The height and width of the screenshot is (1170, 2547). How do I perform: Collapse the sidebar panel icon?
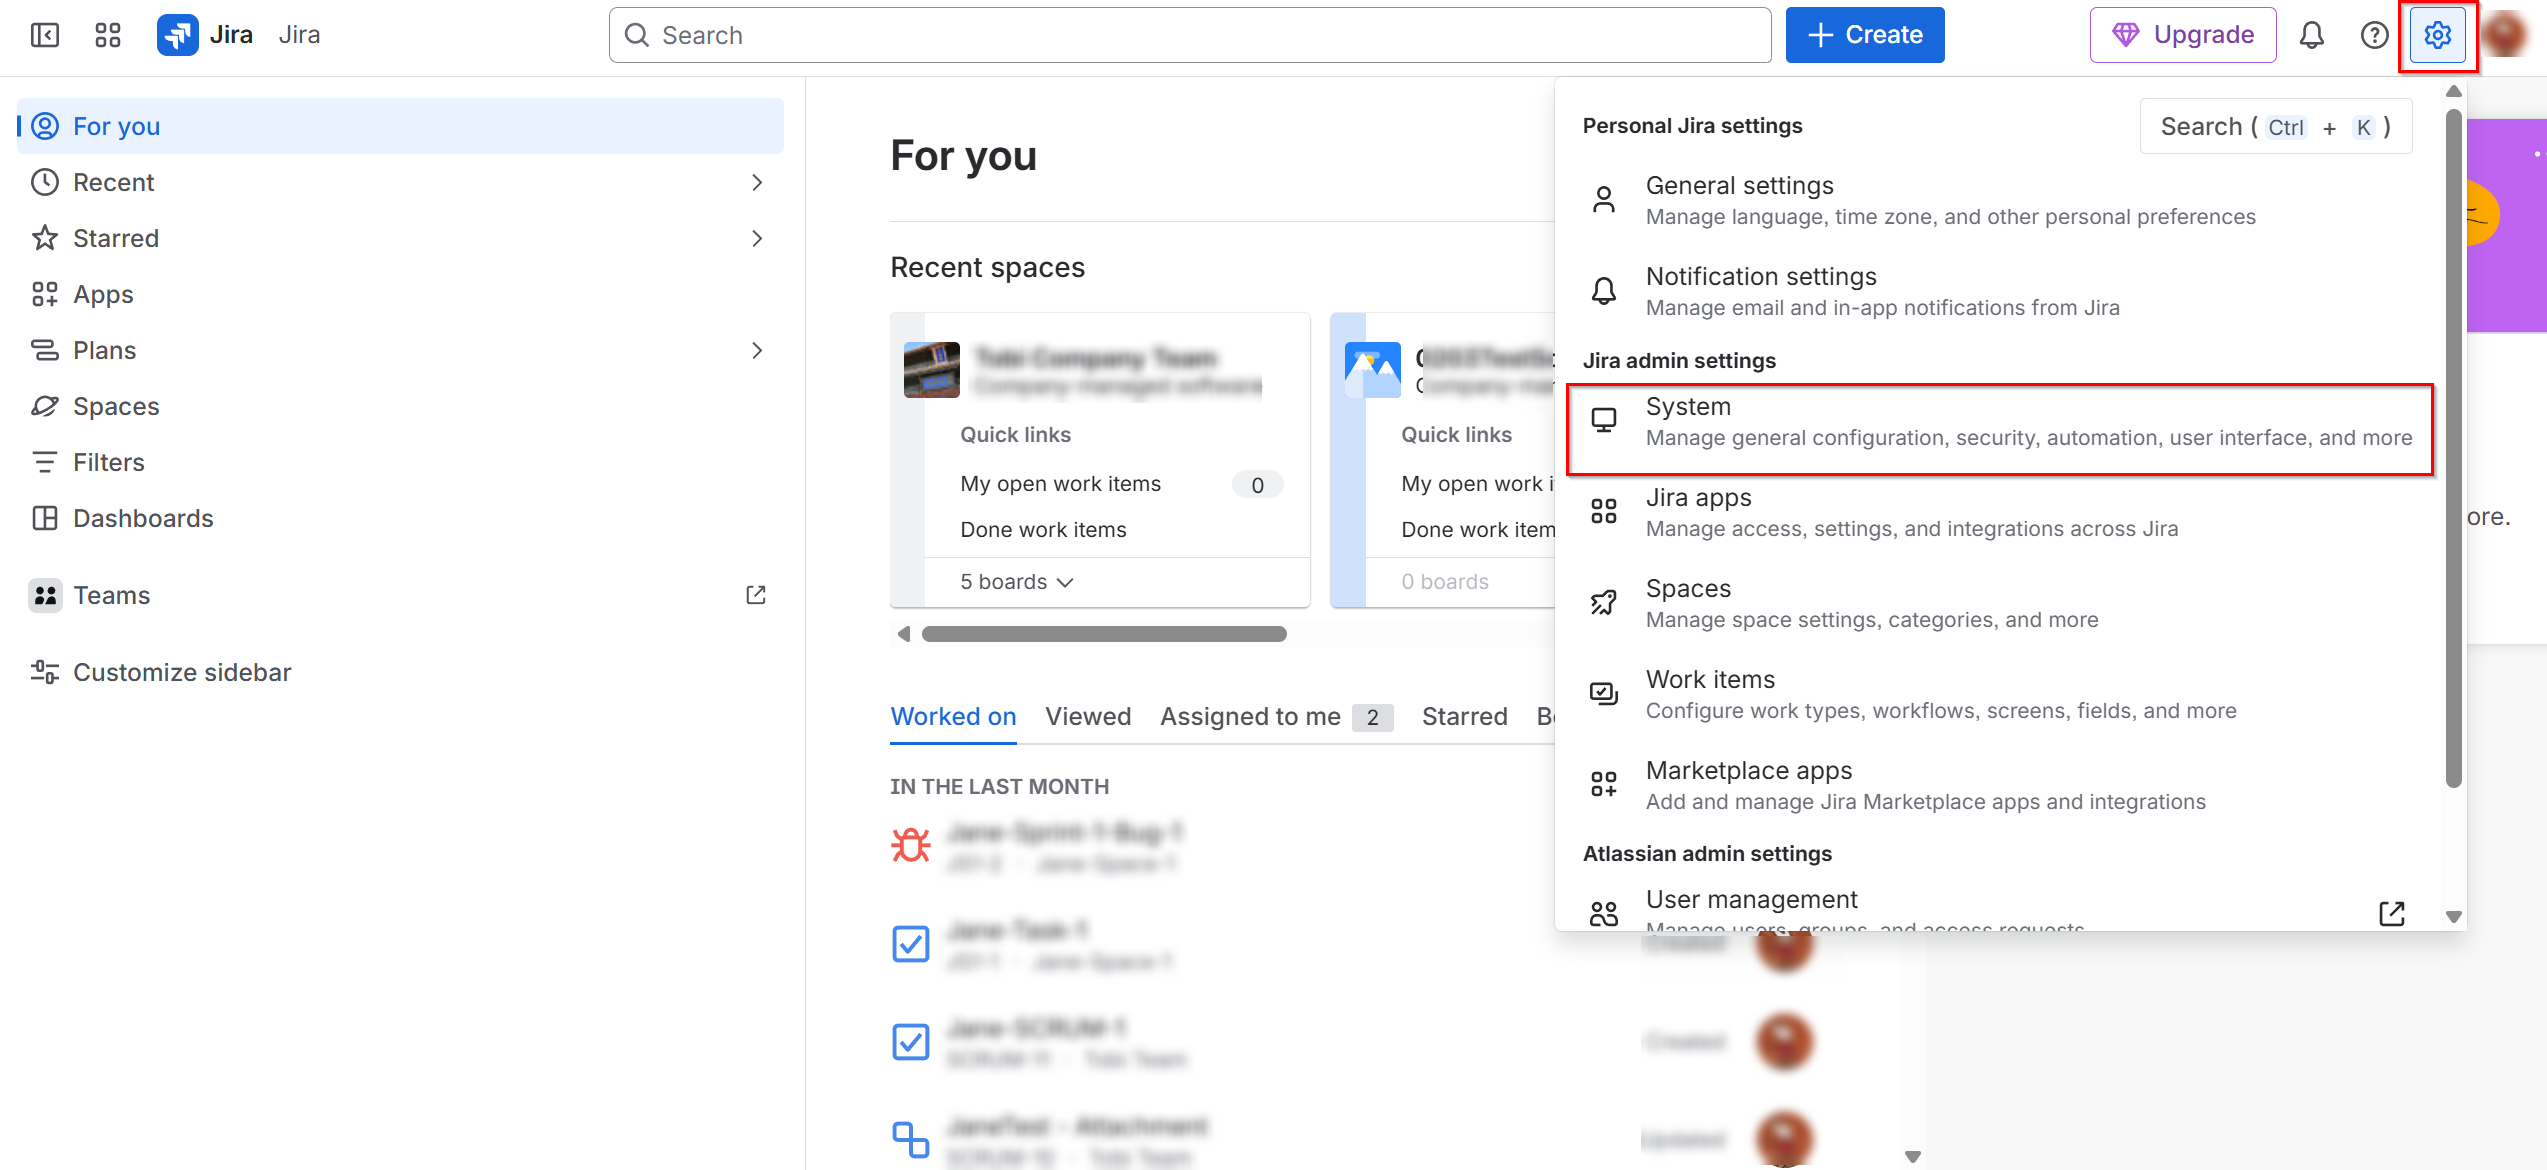coord(45,35)
